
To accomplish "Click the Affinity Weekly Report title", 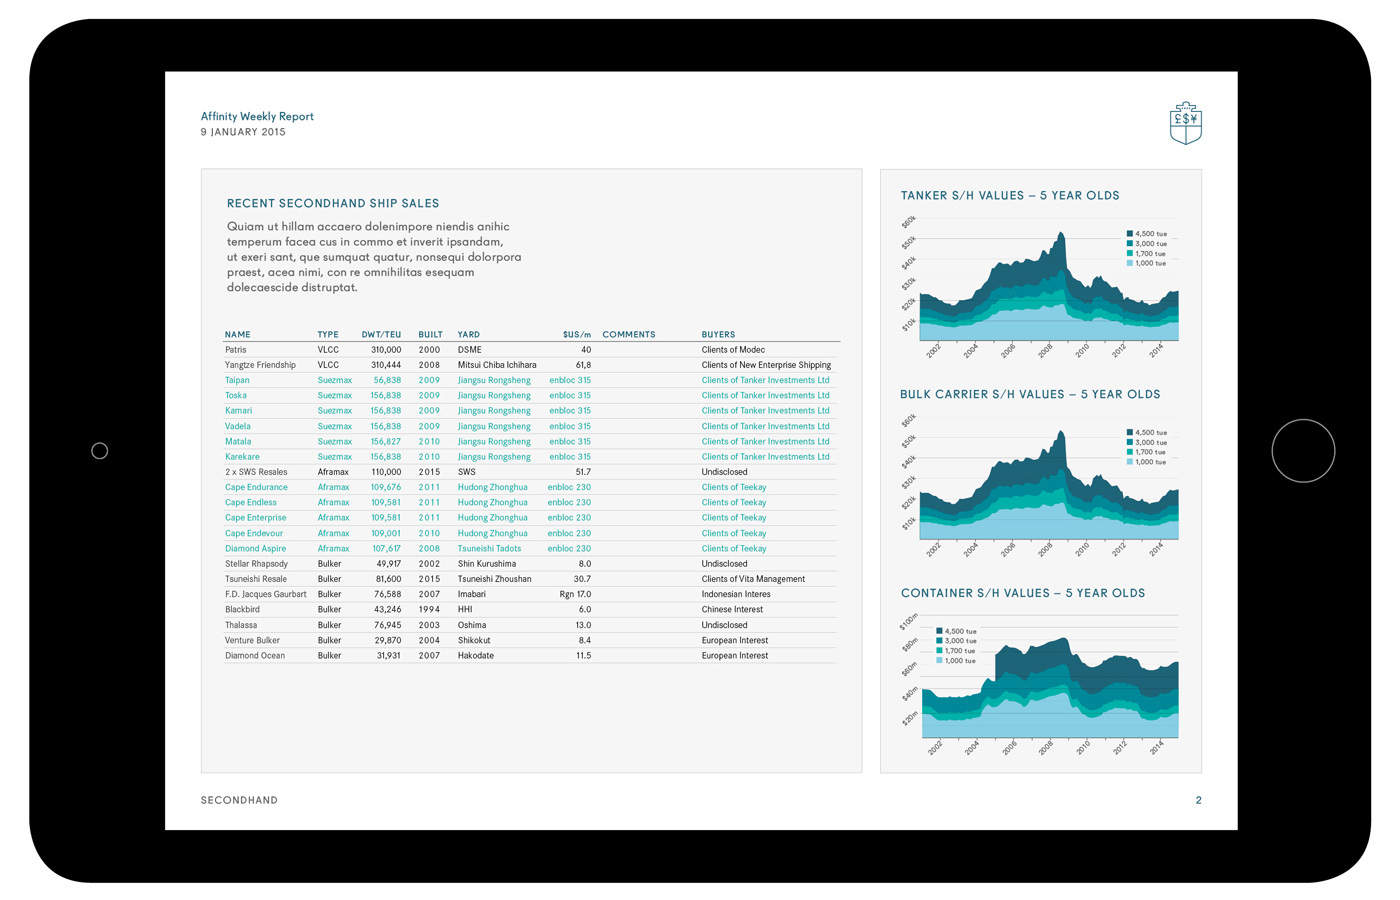I will click(x=257, y=116).
